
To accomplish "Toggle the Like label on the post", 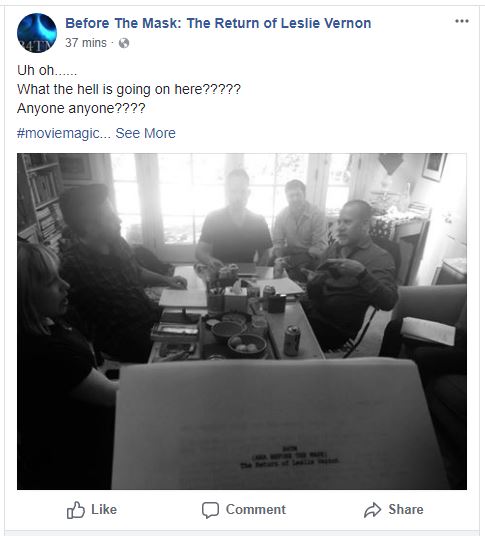I will (104, 509).
